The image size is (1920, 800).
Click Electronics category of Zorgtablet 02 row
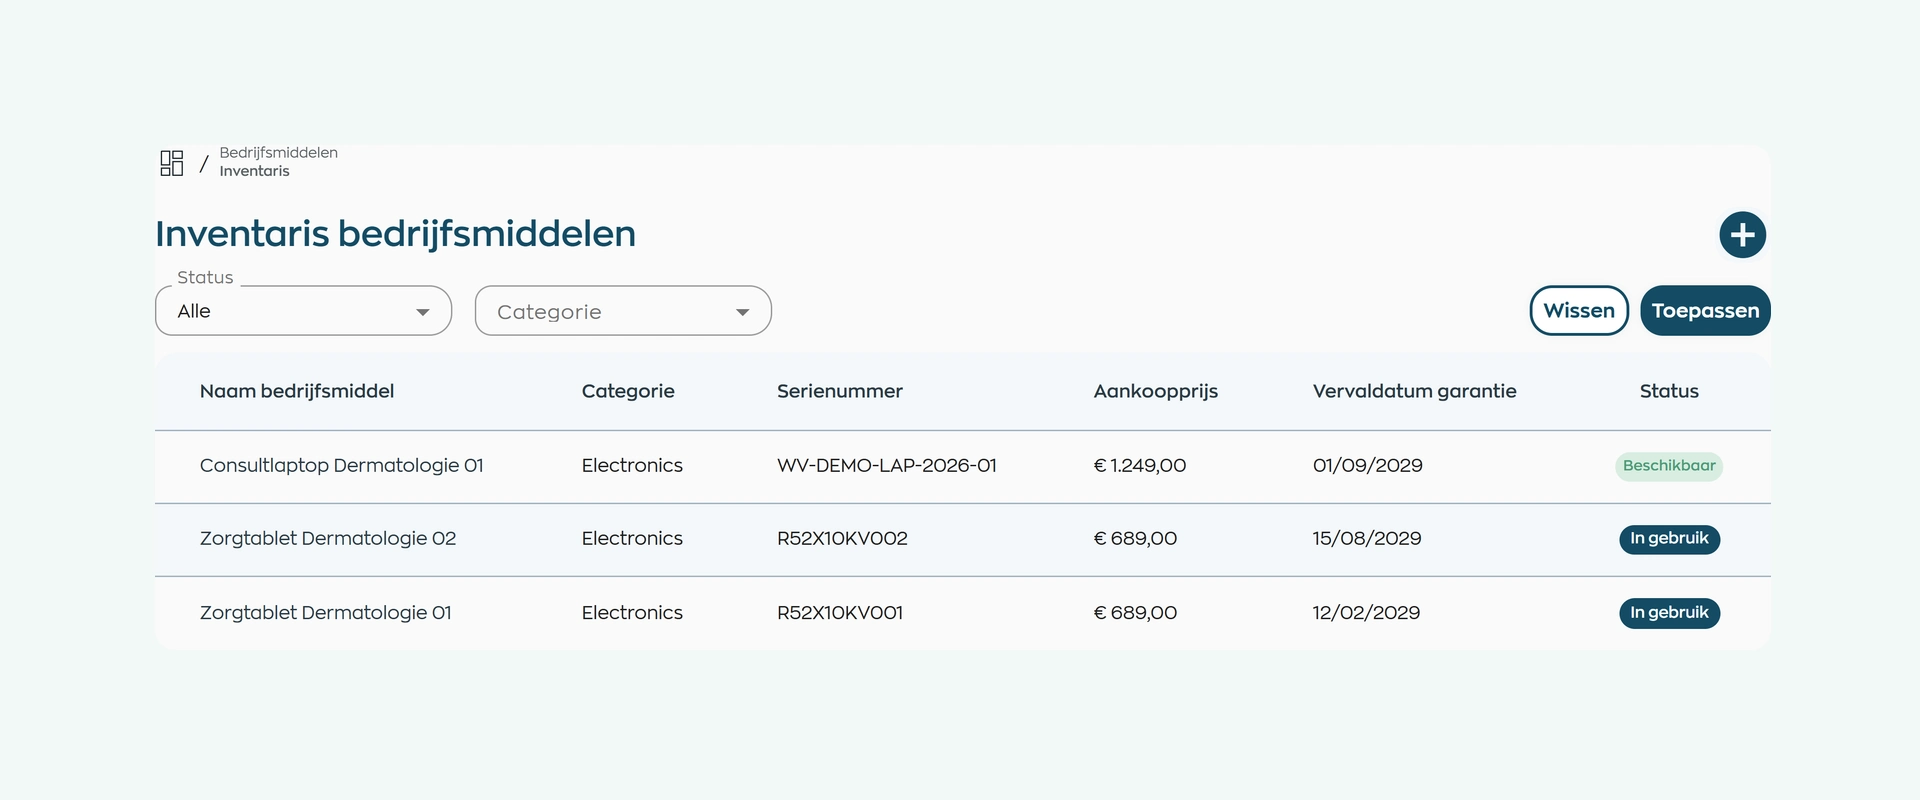coord(632,539)
